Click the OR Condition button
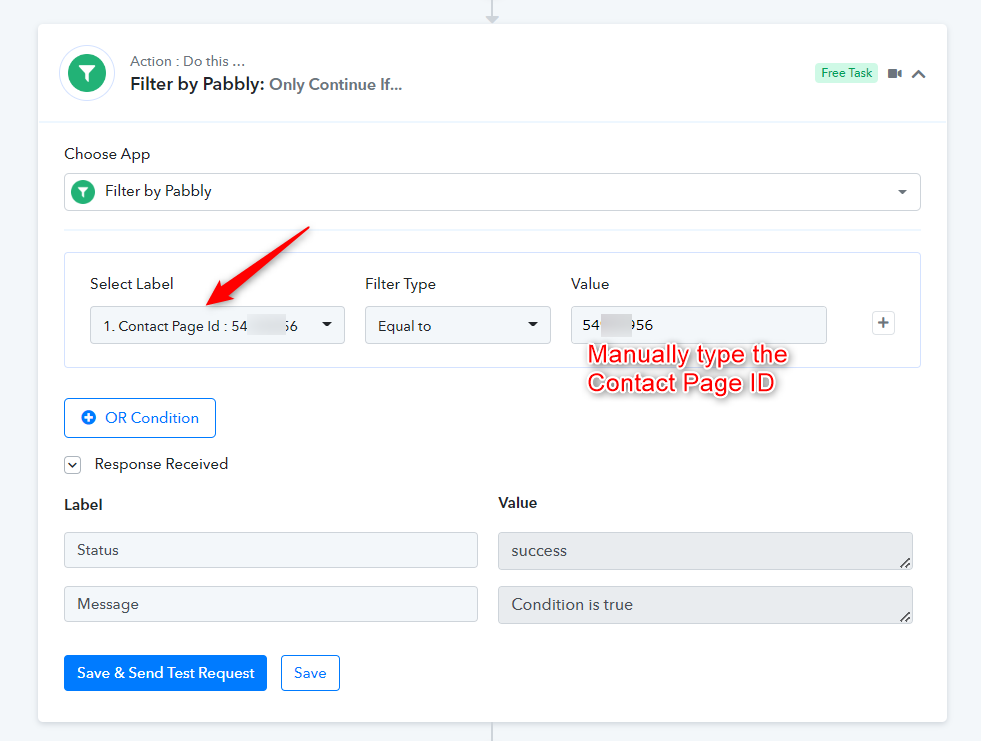 (x=140, y=418)
